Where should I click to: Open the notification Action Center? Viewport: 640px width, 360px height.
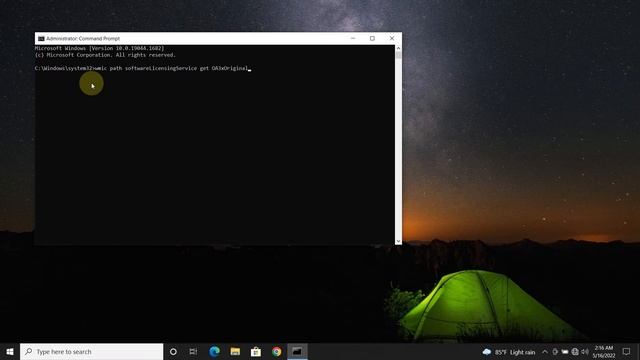coord(627,351)
